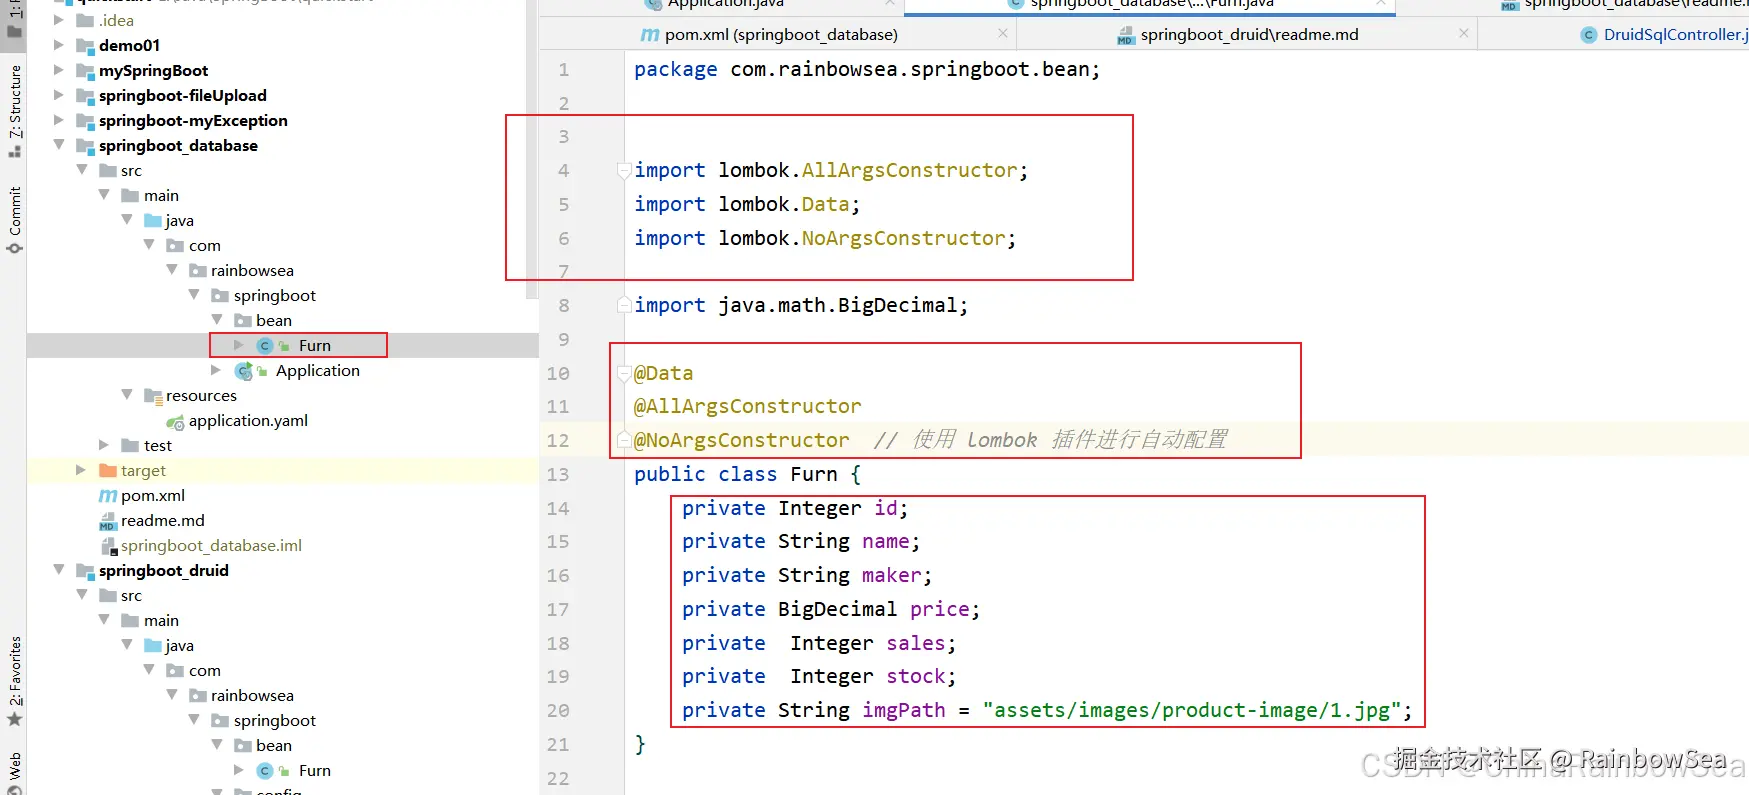Collapse the resources folder
The height and width of the screenshot is (795, 1749).
click(127, 395)
